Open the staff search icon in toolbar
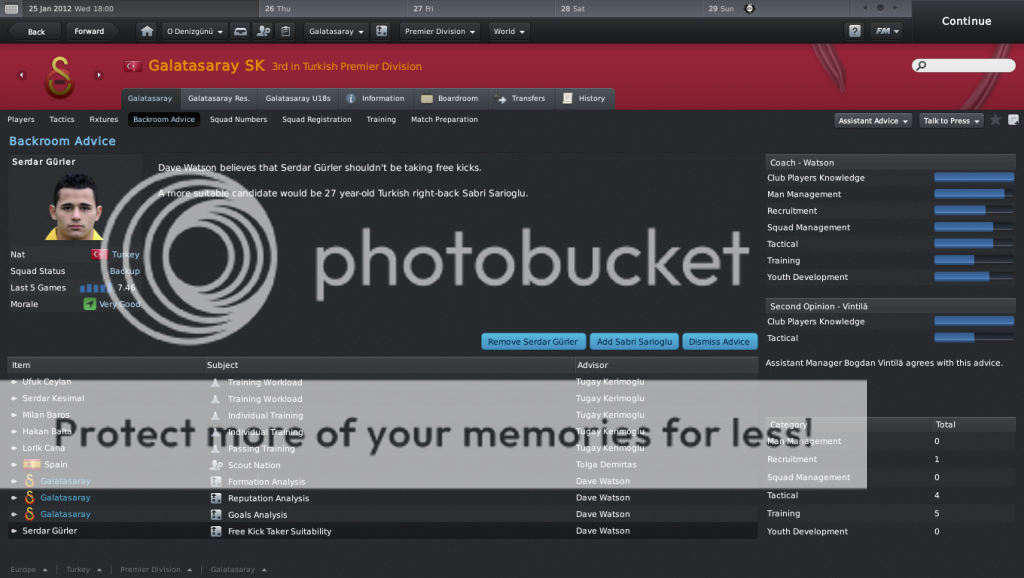The width and height of the screenshot is (1024, 578). (263, 31)
